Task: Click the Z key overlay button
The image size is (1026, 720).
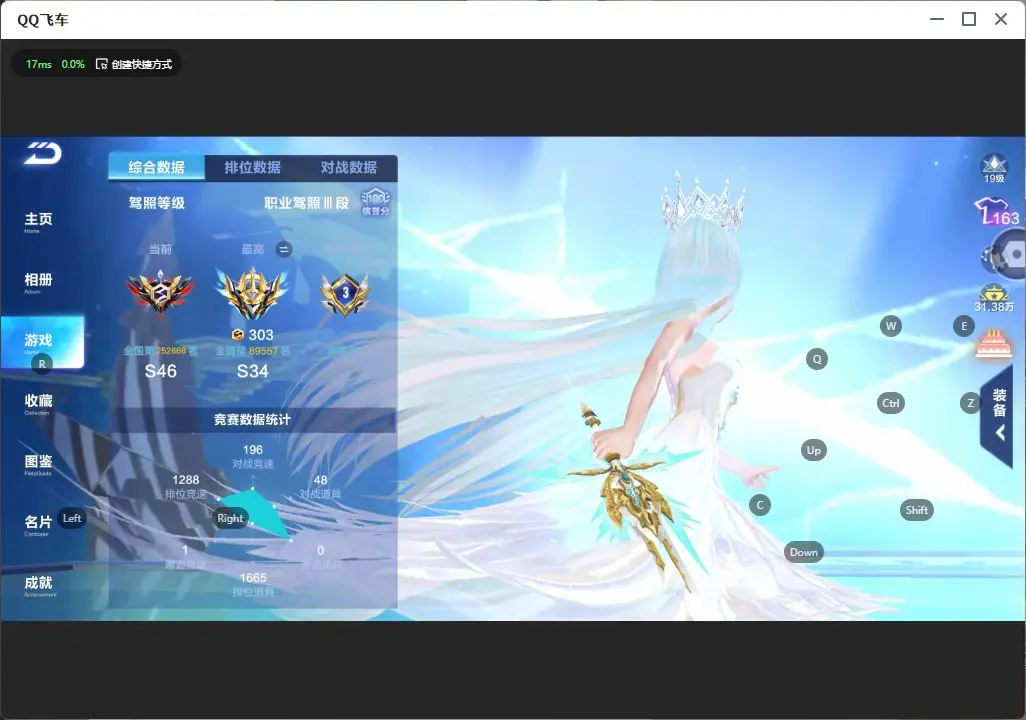Action: coord(970,403)
